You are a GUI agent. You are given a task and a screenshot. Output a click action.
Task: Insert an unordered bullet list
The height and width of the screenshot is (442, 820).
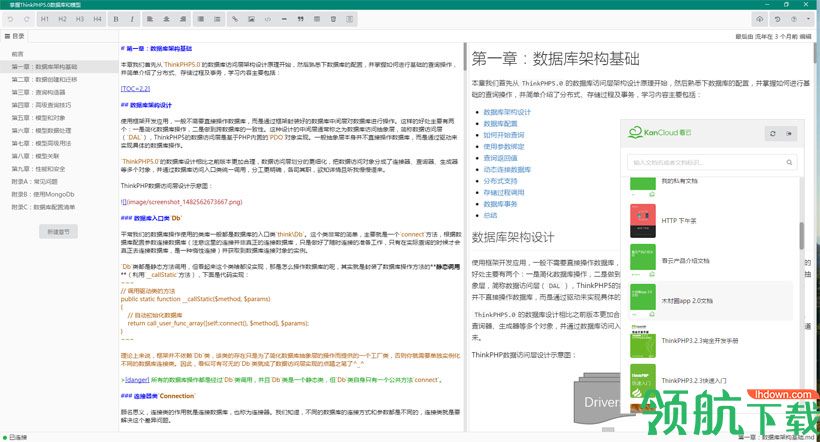point(201,19)
